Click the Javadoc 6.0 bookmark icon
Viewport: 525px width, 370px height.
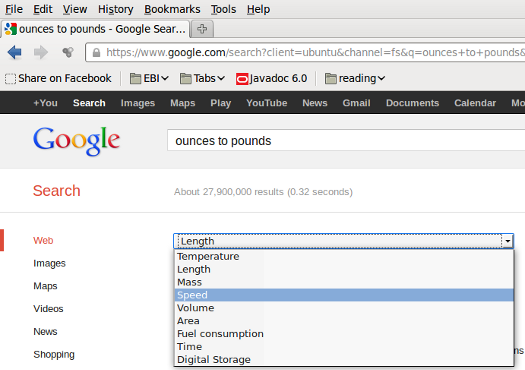tap(242, 79)
